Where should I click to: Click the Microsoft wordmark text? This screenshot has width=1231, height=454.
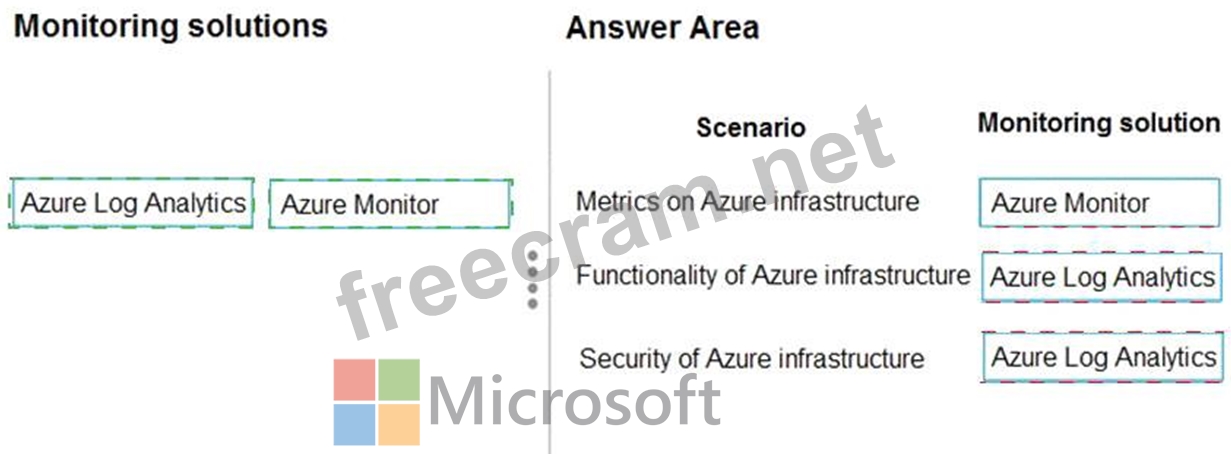pos(574,402)
